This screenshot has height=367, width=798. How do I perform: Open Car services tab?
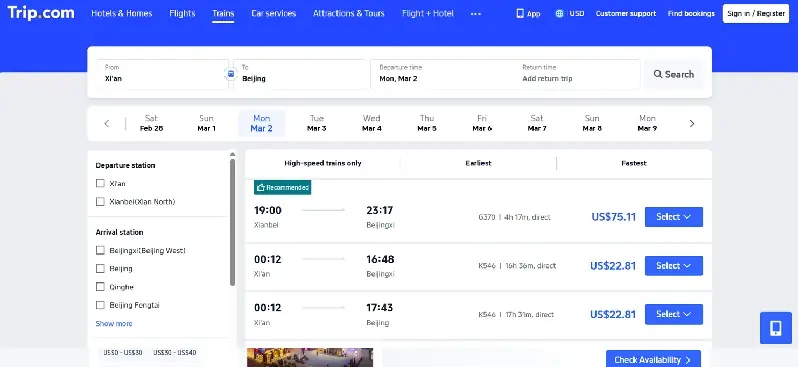pos(273,13)
